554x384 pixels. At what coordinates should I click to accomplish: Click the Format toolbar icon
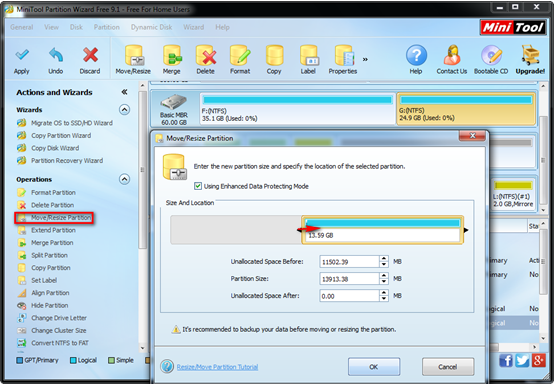pos(240,55)
